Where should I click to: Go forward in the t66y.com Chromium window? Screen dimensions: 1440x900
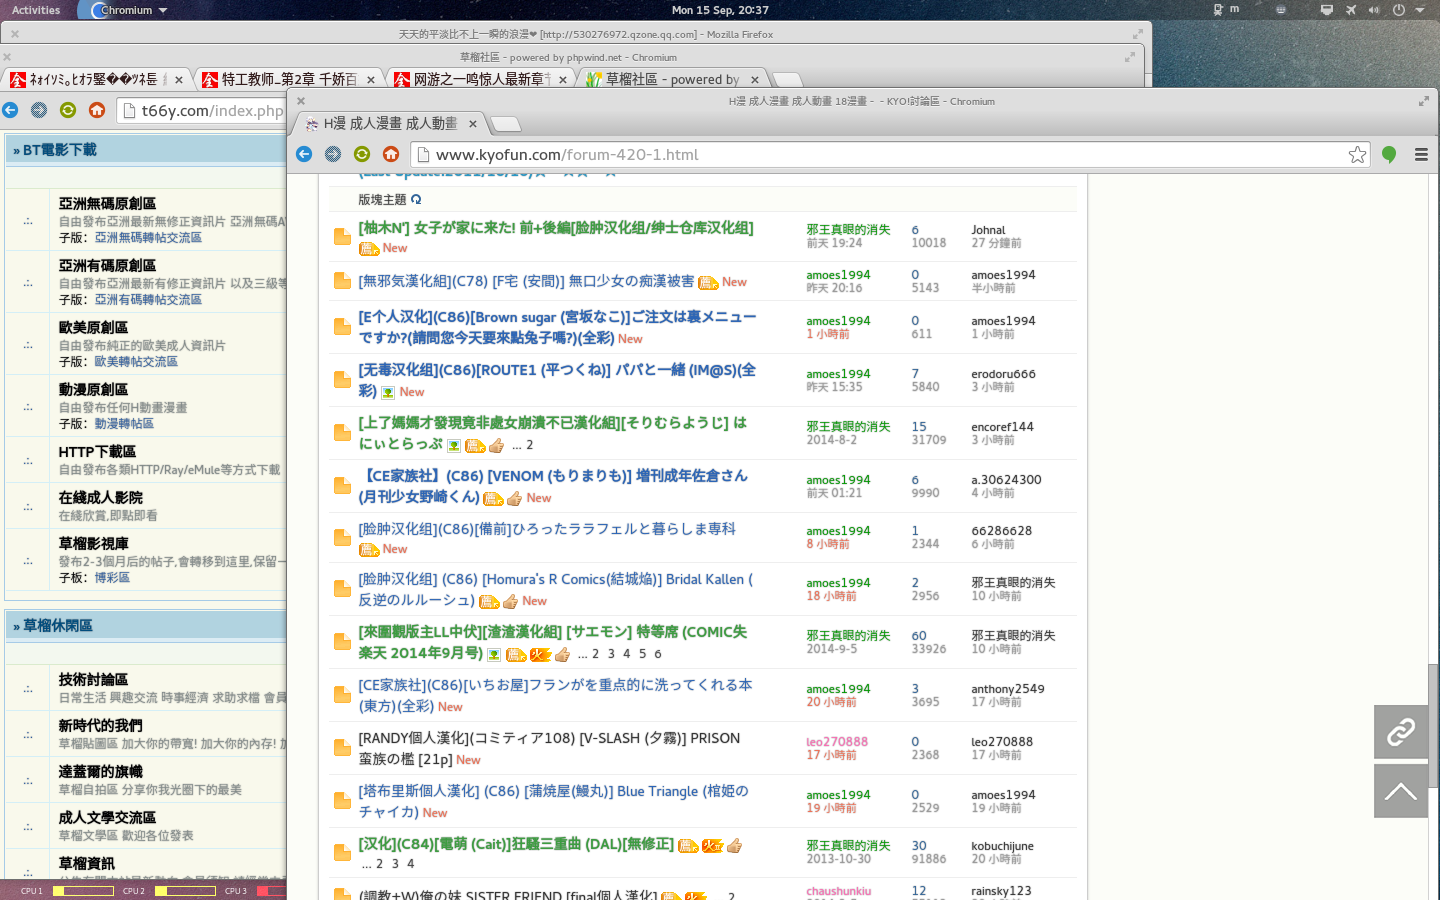pyautogui.click(x=39, y=110)
